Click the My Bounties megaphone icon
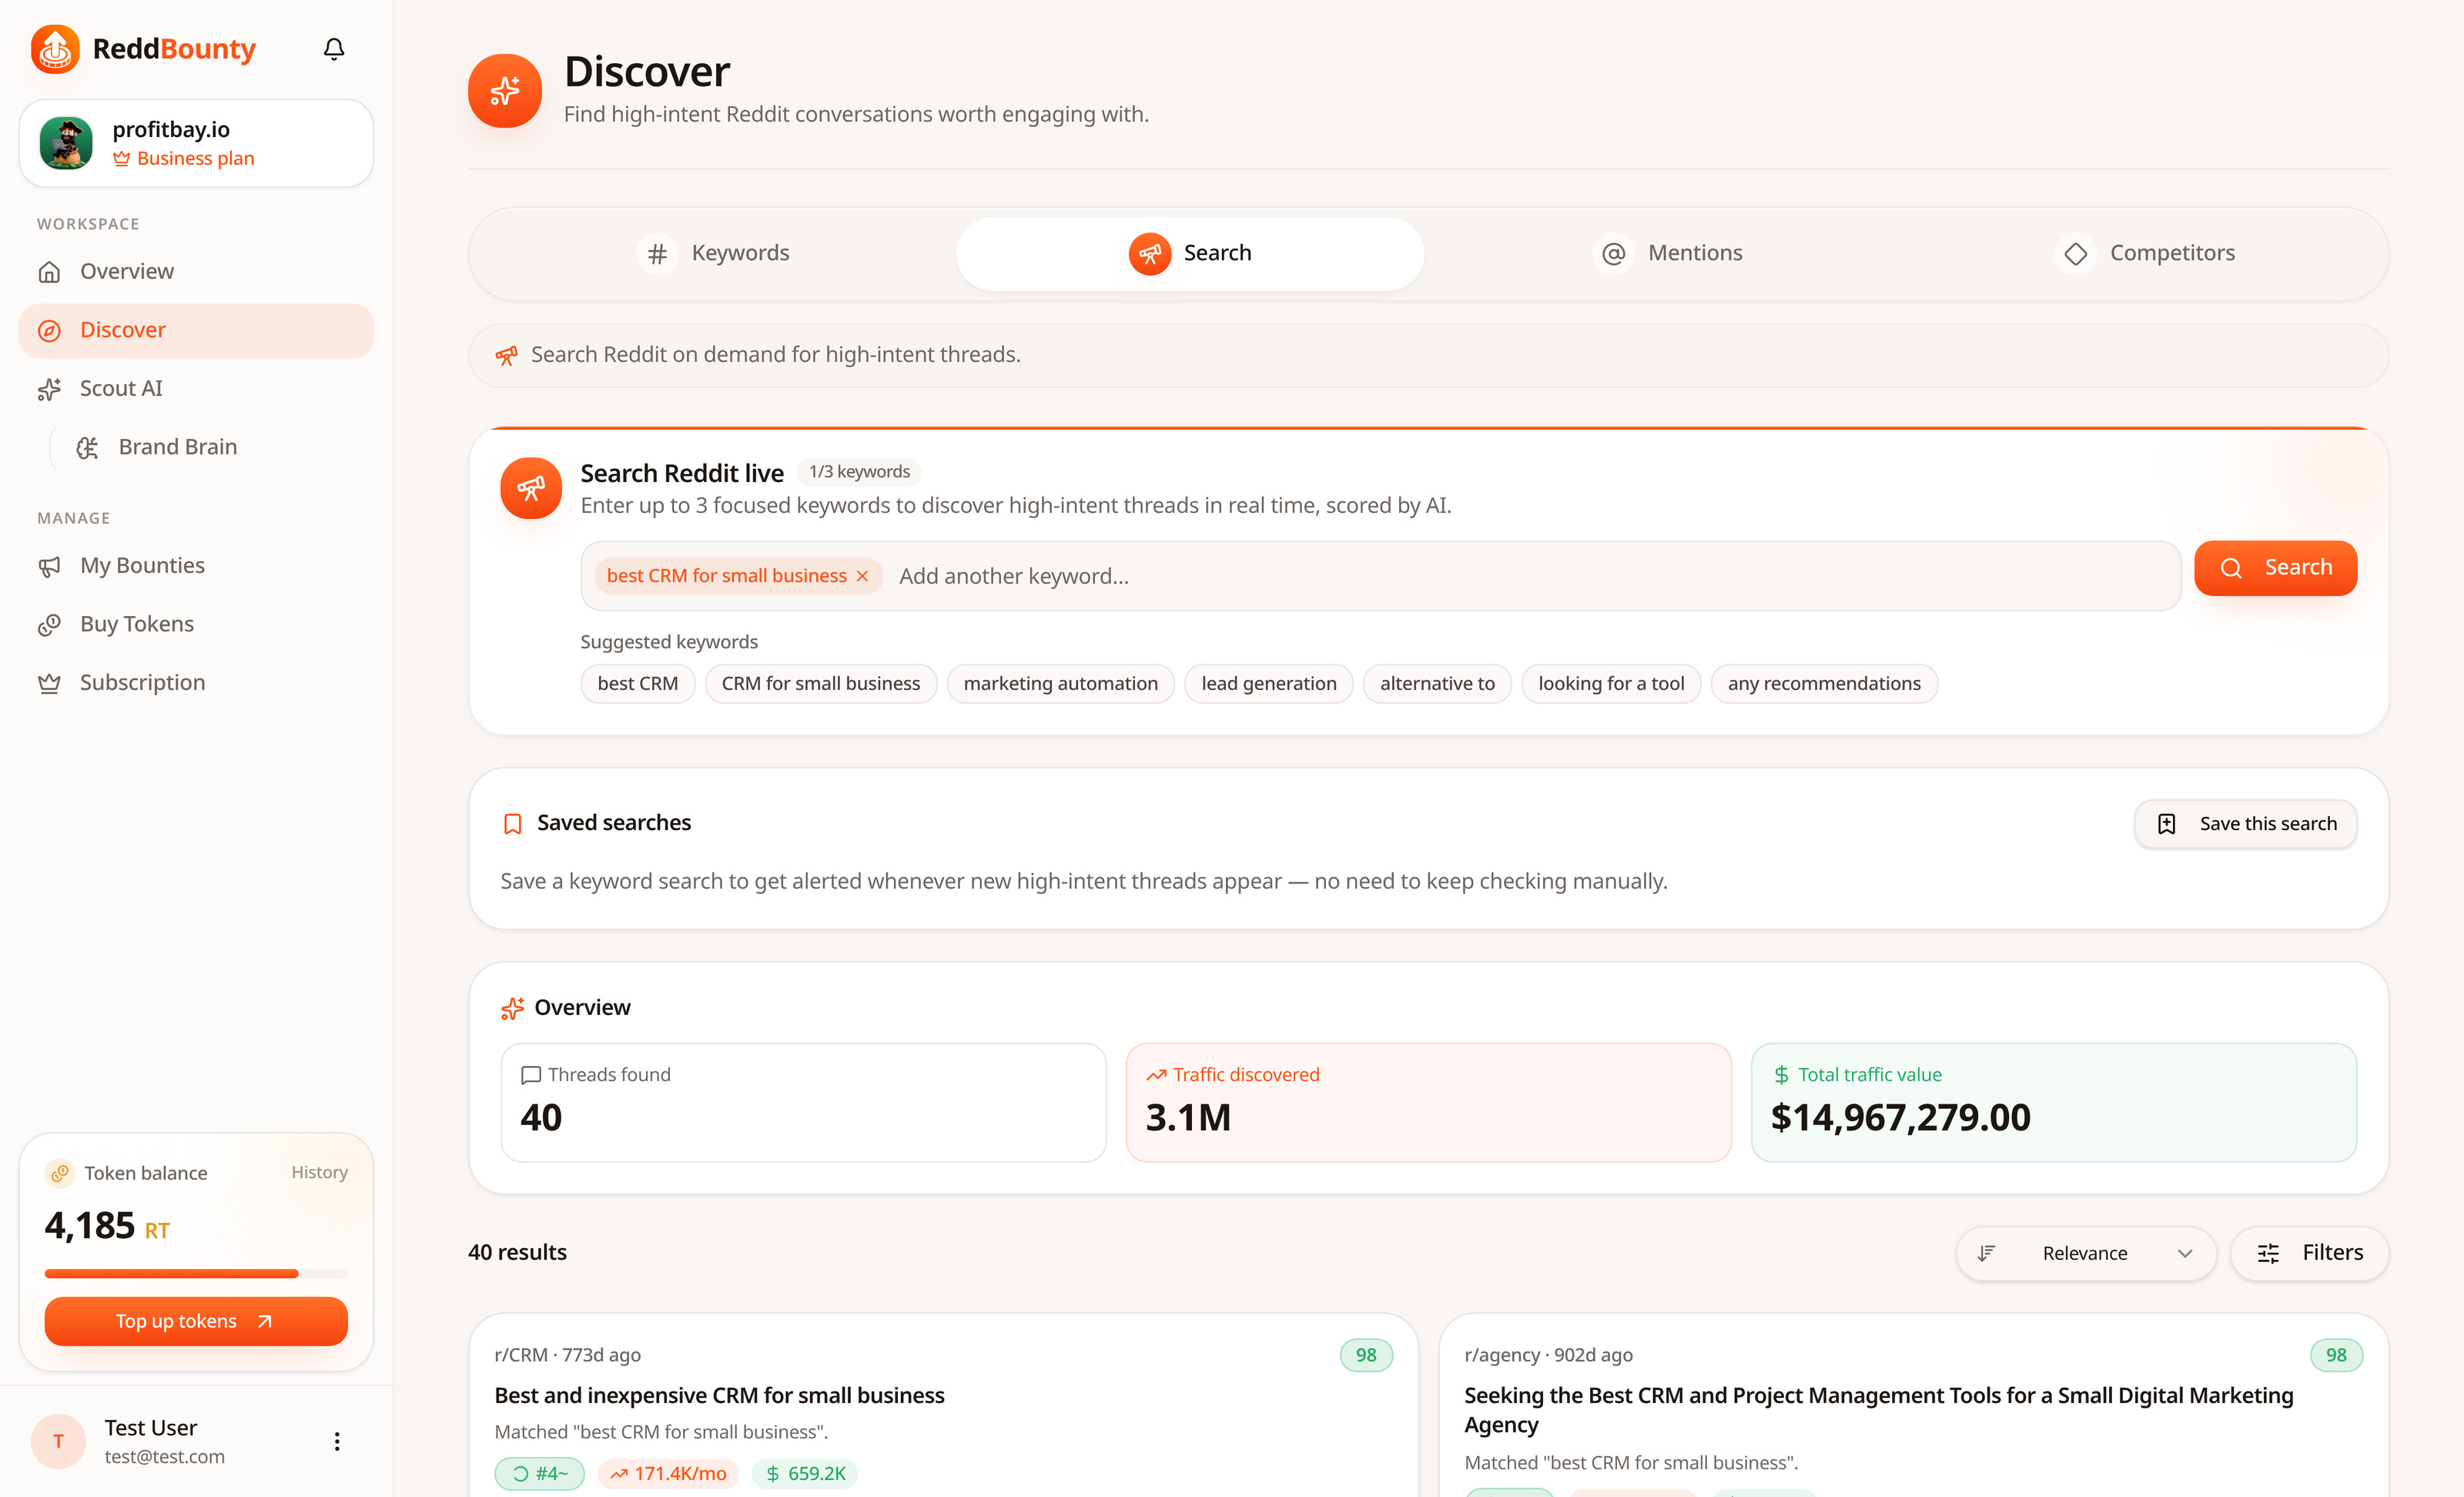 (49, 566)
